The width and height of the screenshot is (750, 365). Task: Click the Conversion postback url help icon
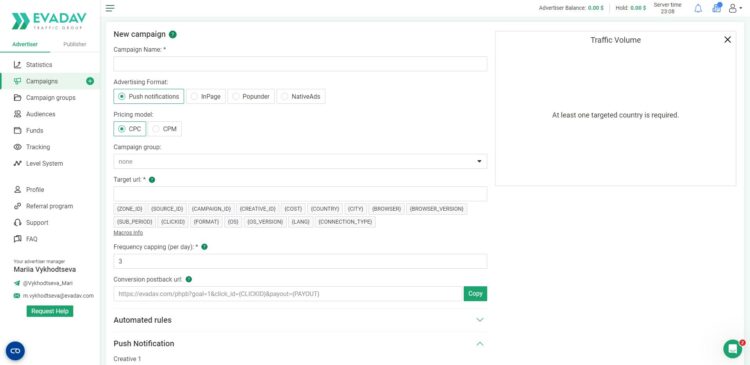(x=188, y=279)
